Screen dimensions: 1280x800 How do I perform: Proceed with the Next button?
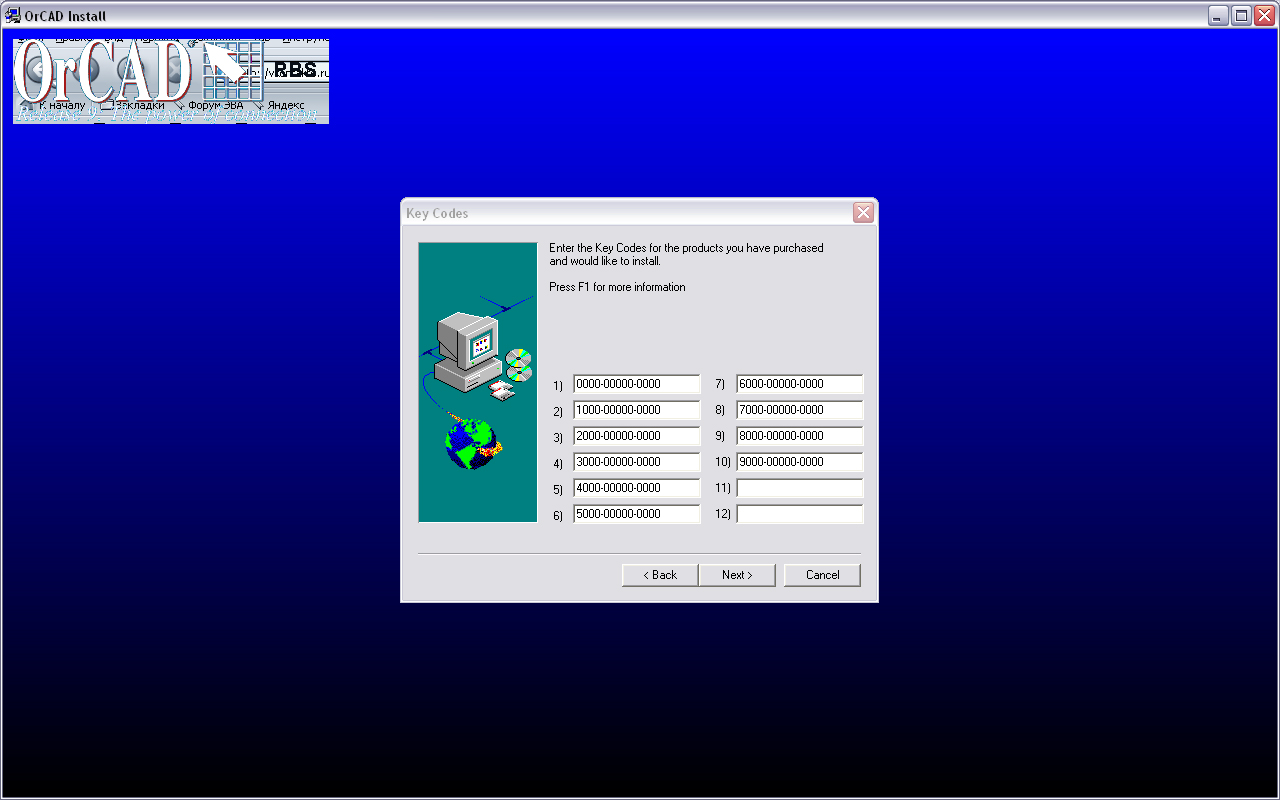click(x=737, y=575)
